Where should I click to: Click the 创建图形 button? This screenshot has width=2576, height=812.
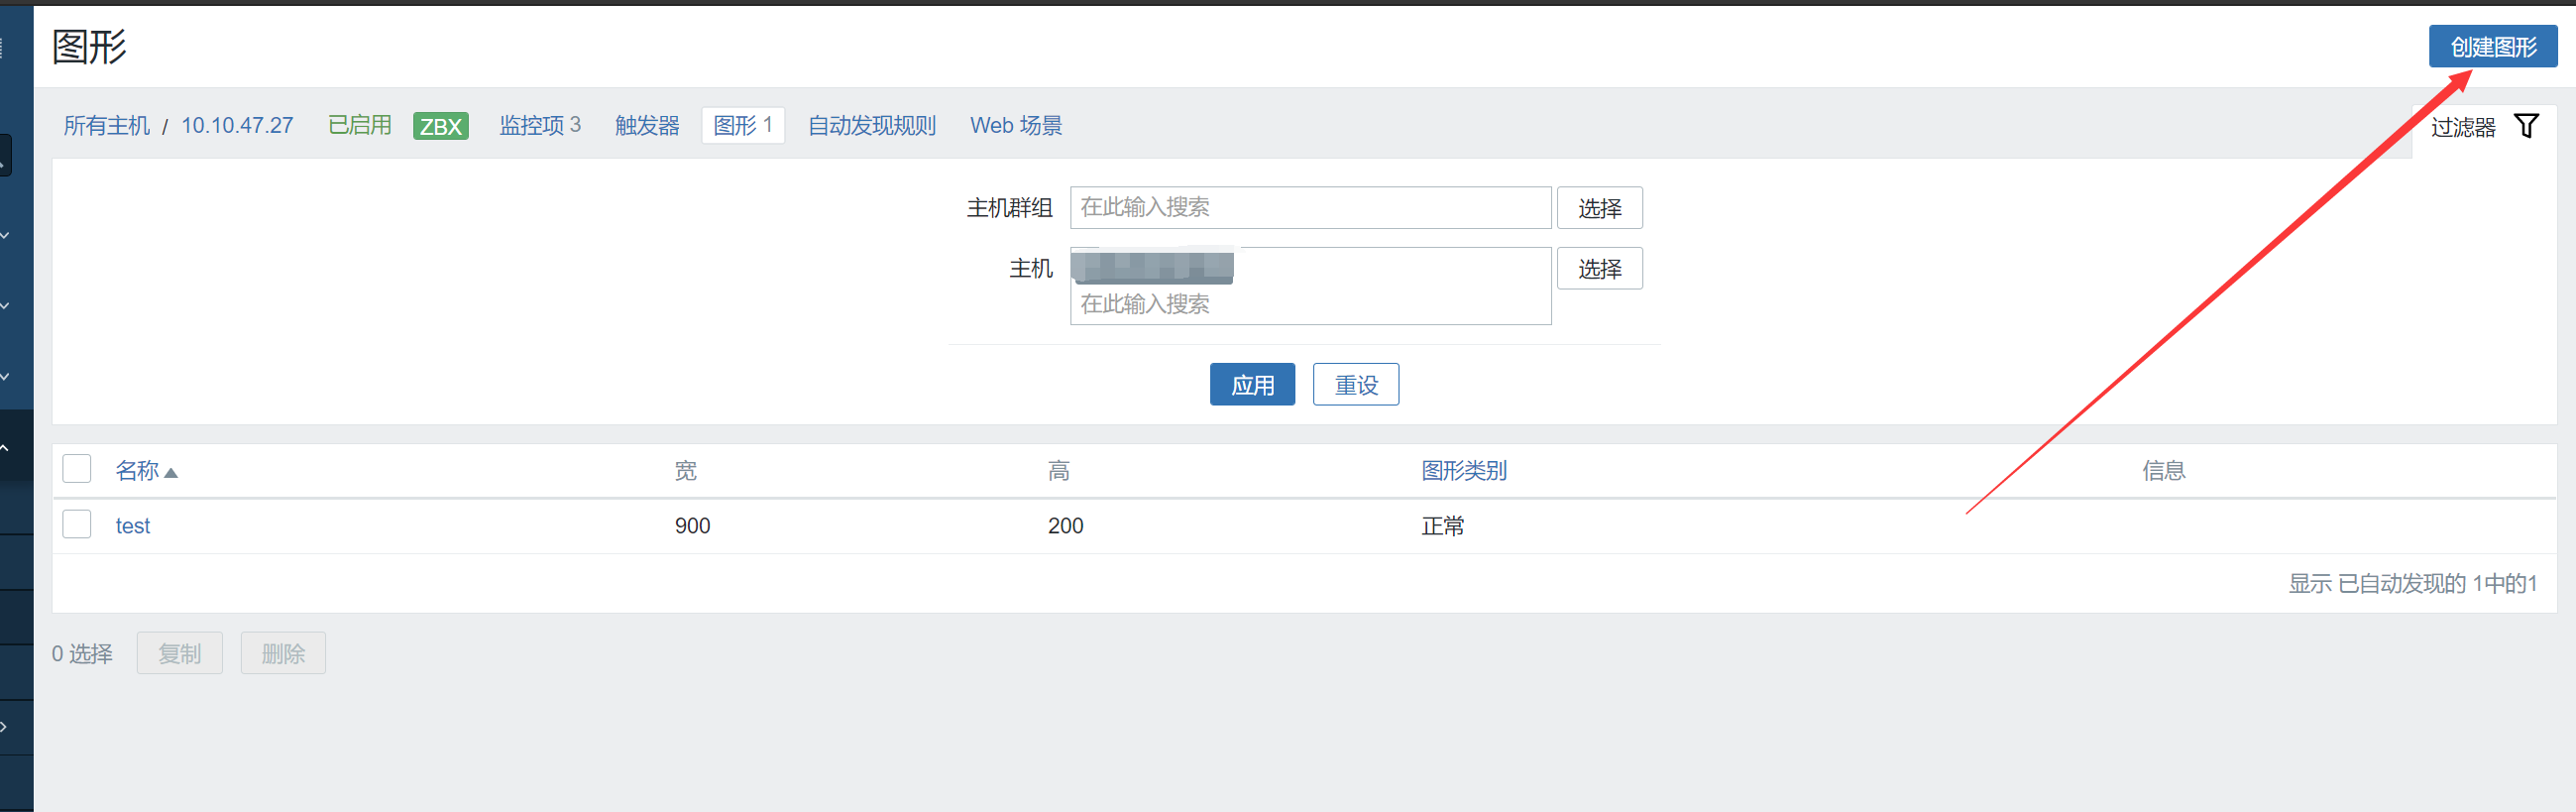2492,46
